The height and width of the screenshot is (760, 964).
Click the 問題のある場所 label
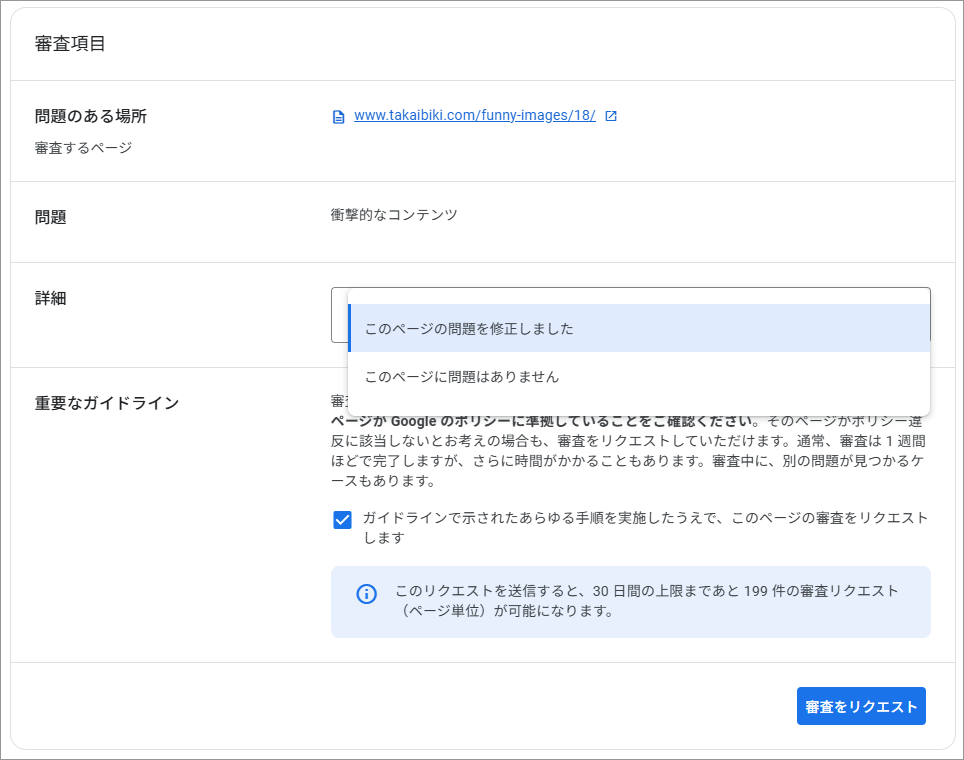click(x=91, y=116)
